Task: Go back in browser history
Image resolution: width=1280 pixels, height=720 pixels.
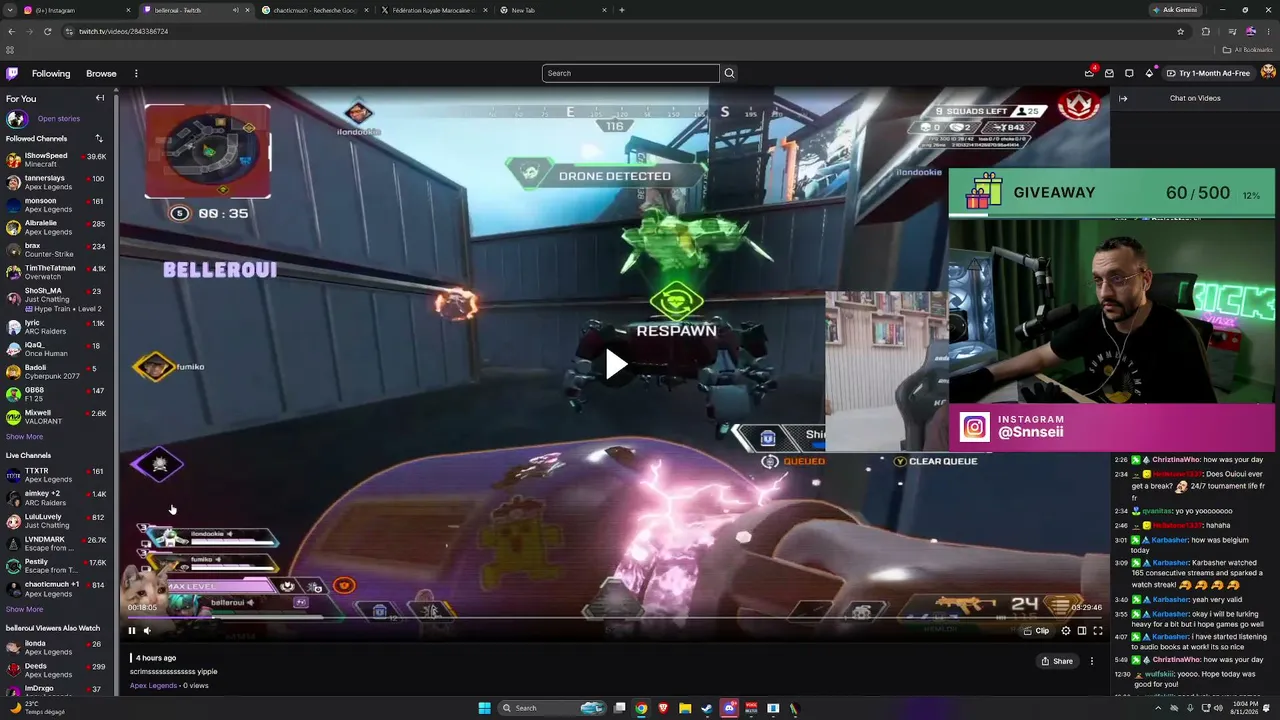Action: pyautogui.click(x=11, y=31)
